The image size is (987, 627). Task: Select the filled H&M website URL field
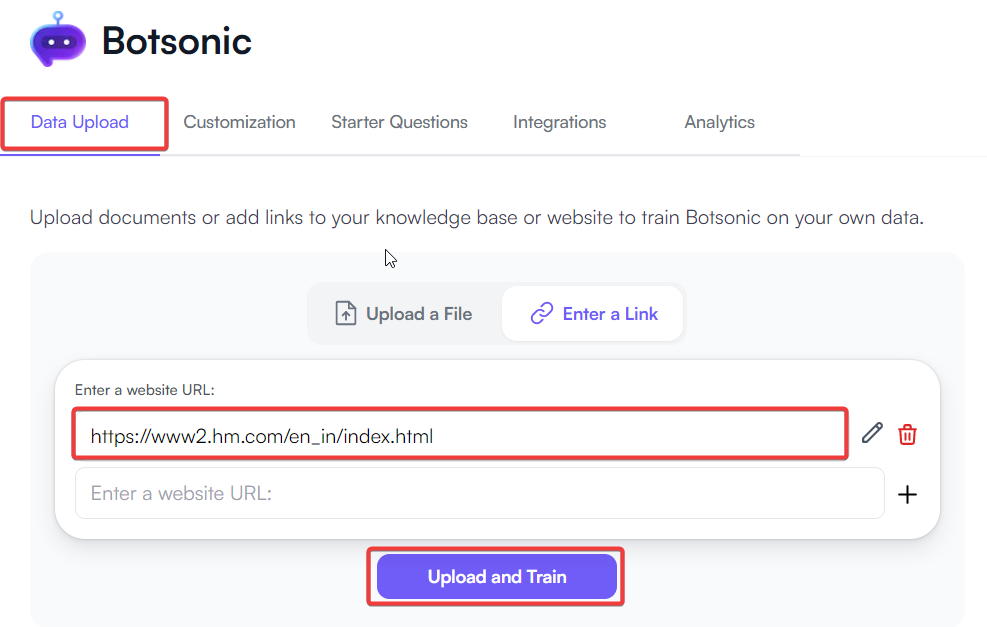(460, 434)
